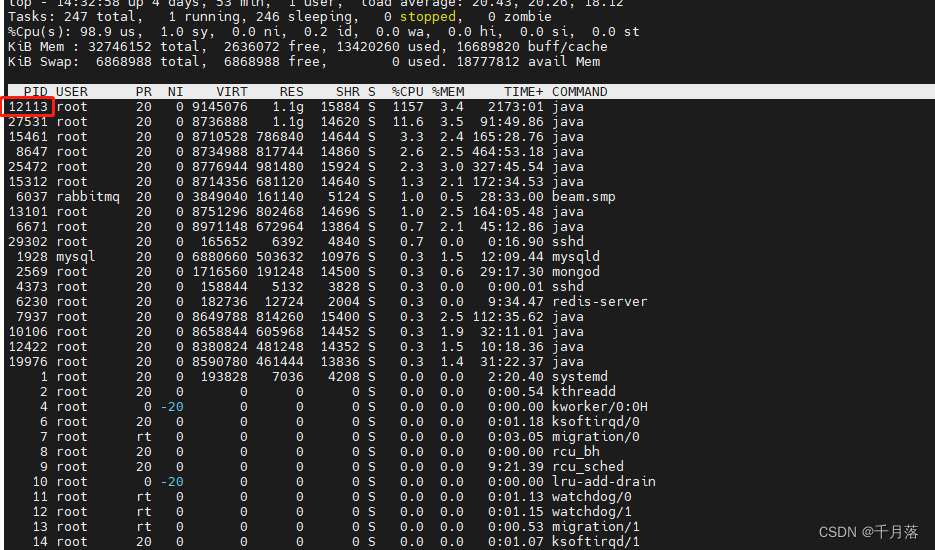
Task: Click PID 4373 in the list
Action: (32, 287)
